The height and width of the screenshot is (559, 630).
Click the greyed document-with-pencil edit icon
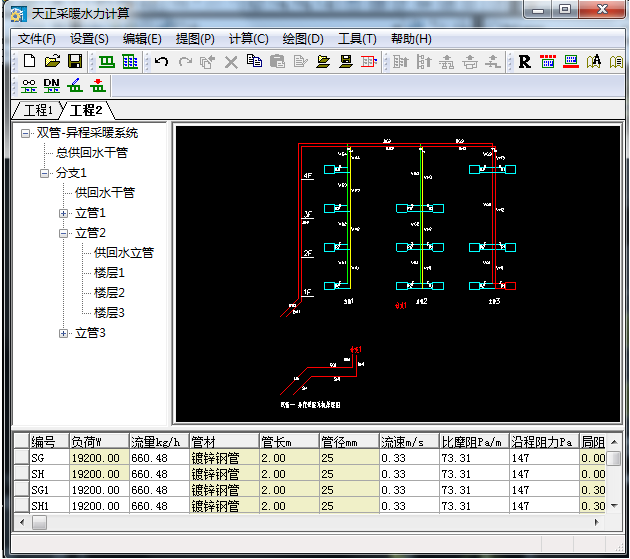(x=300, y=61)
